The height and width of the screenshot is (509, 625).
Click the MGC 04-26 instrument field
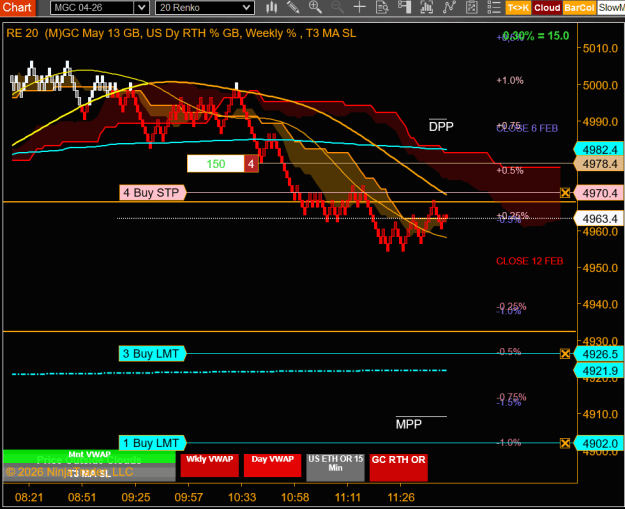pos(92,8)
